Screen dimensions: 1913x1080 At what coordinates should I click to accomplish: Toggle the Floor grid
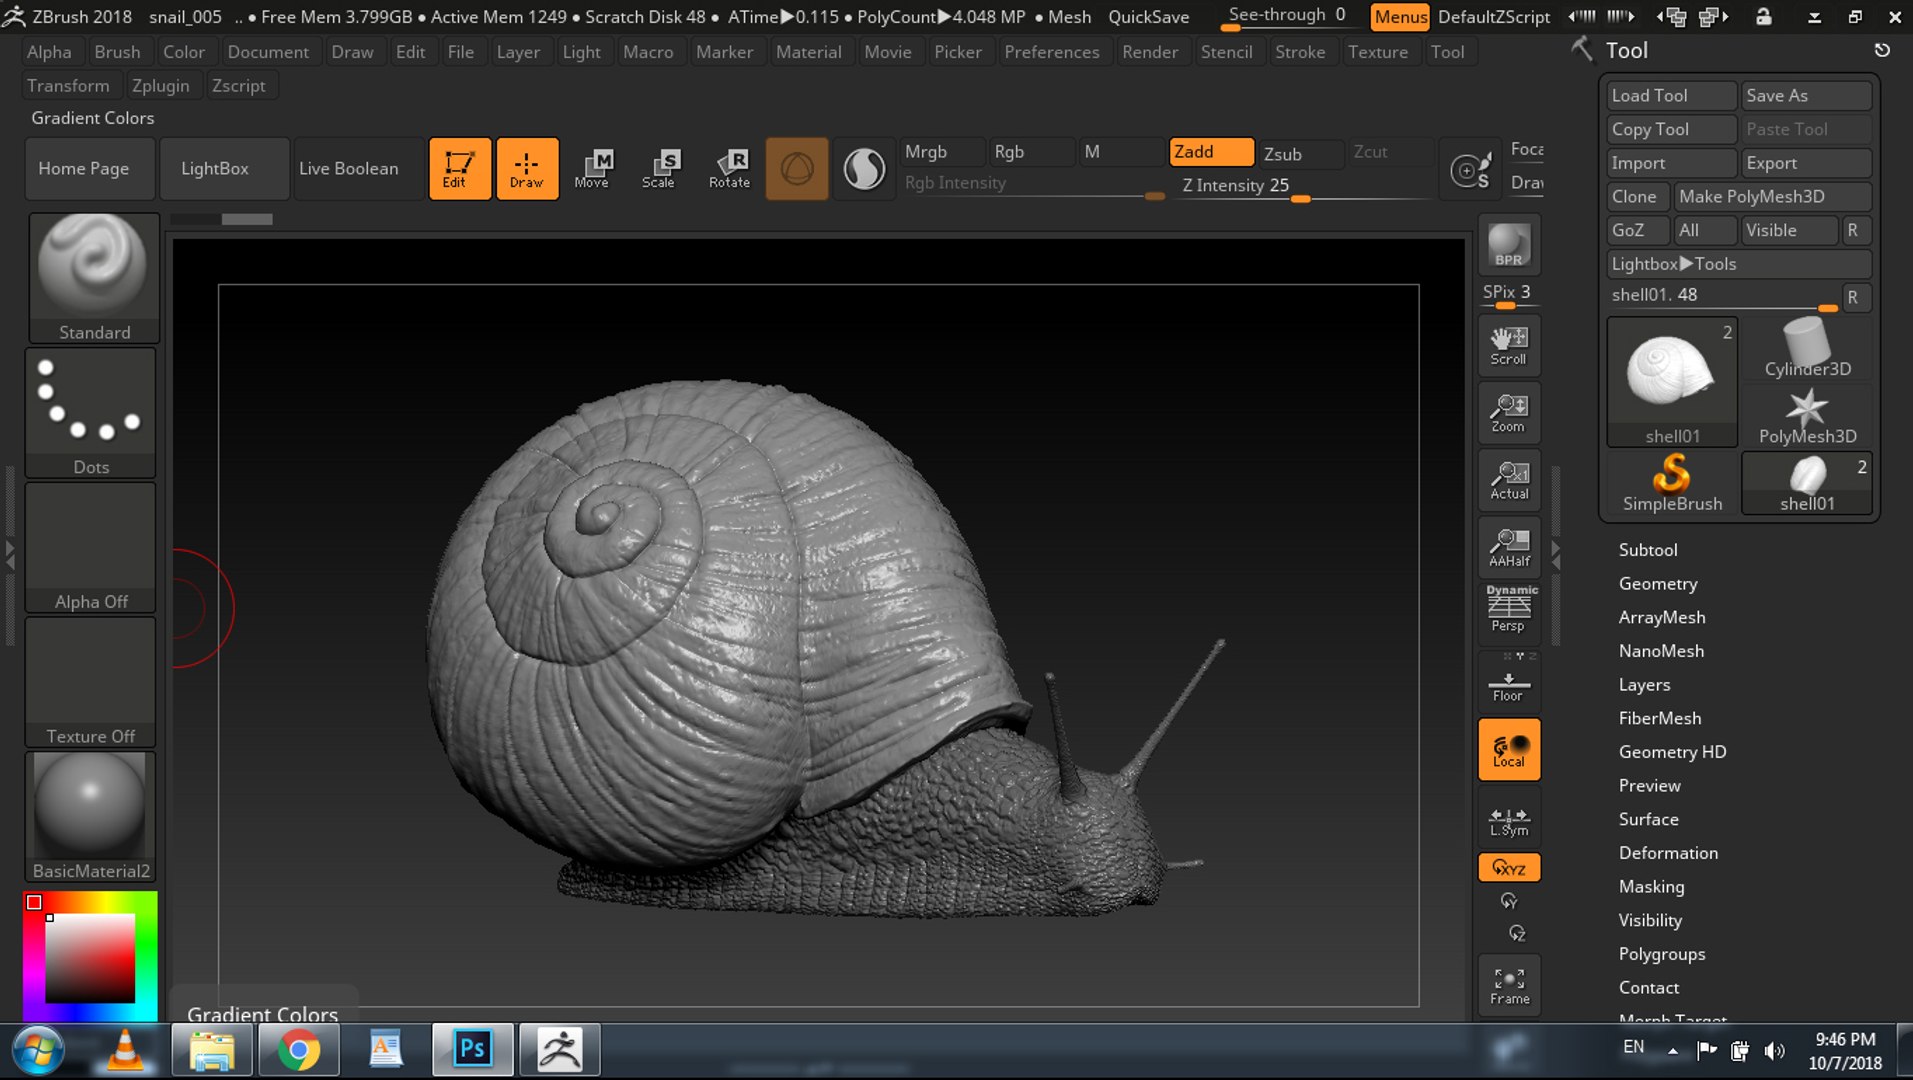tap(1509, 683)
